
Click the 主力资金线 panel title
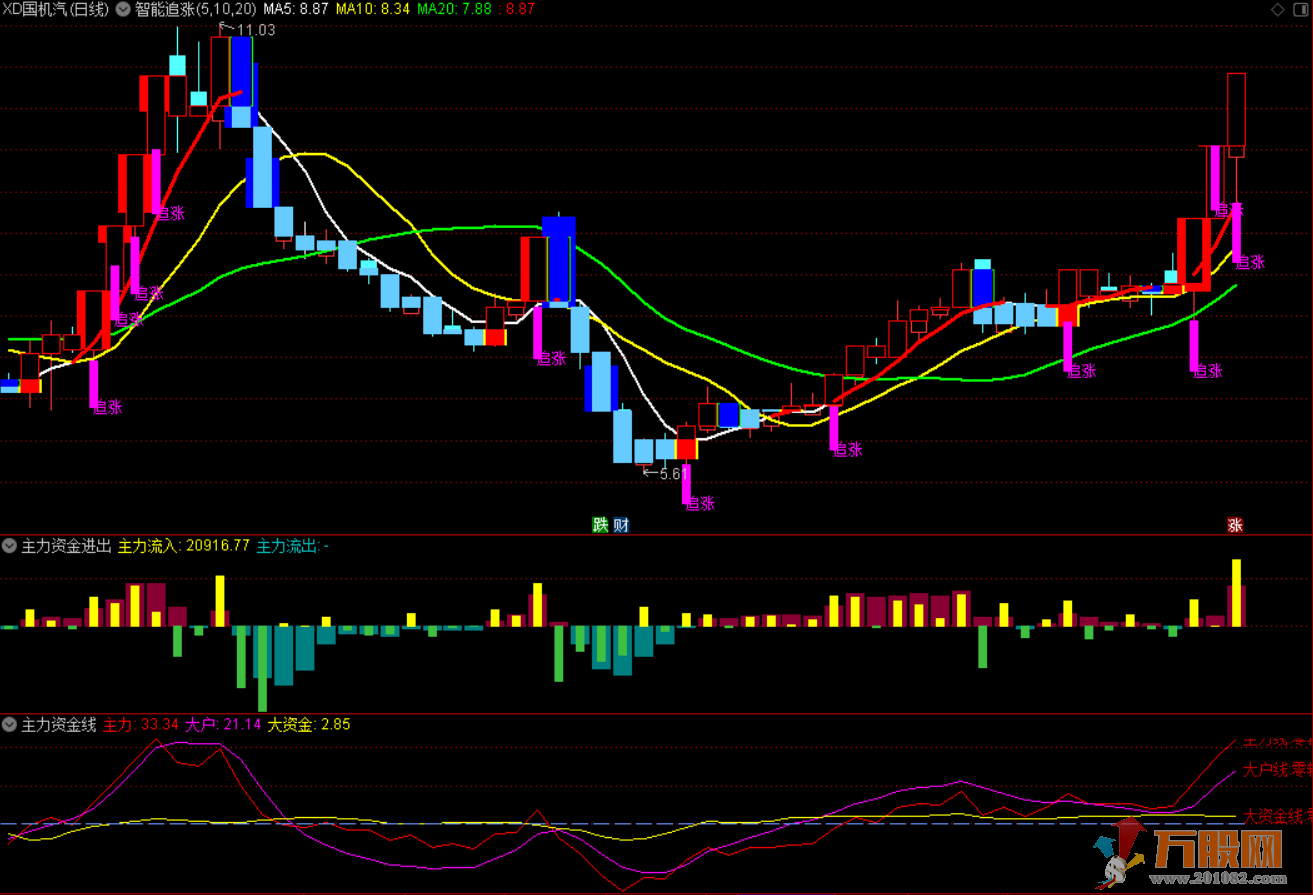[x=59, y=724]
